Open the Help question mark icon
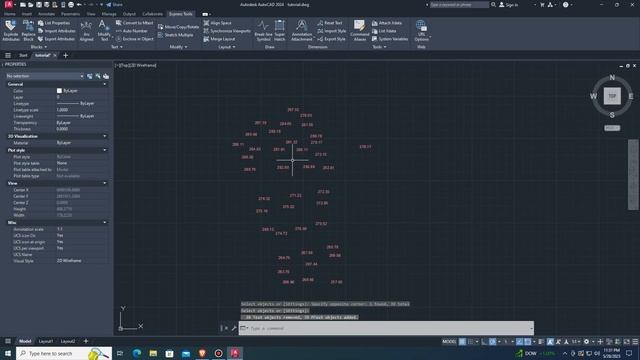 point(565,4)
